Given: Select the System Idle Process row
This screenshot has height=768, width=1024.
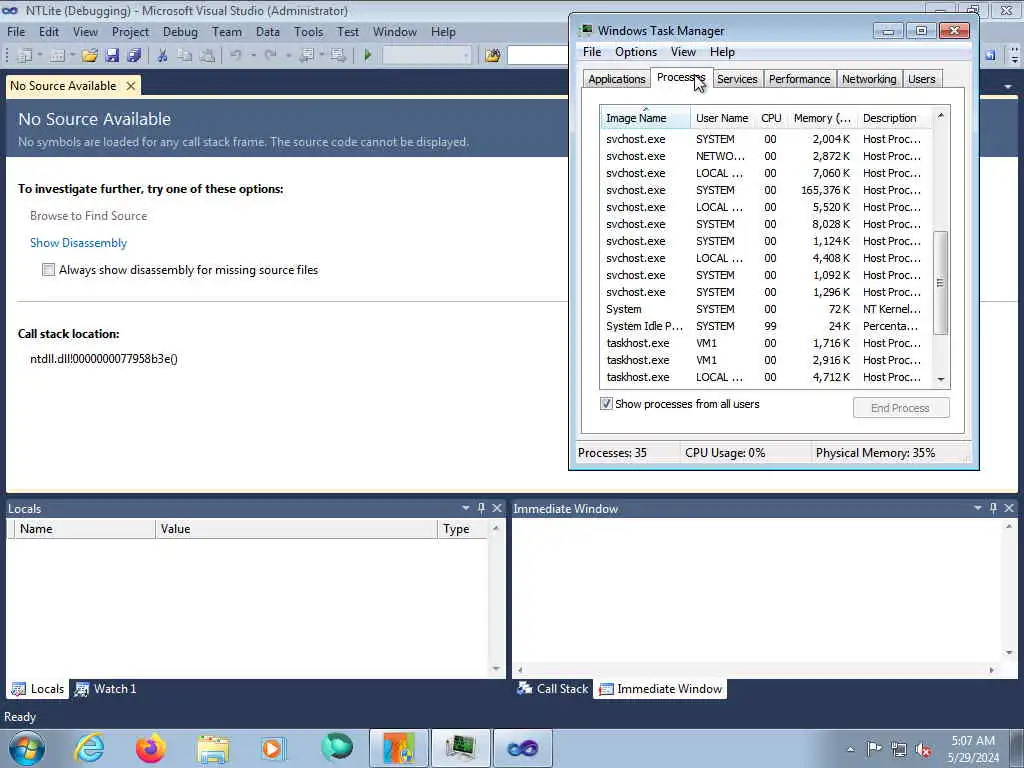Looking at the screenshot, I should (x=766, y=326).
